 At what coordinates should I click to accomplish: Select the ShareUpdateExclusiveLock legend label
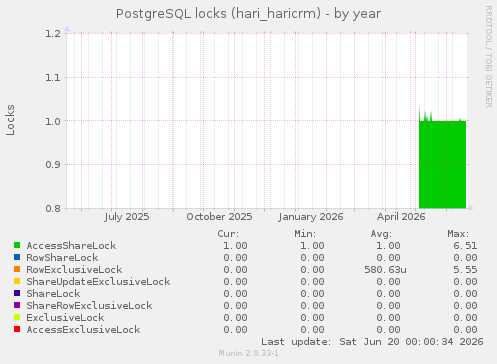[98, 282]
